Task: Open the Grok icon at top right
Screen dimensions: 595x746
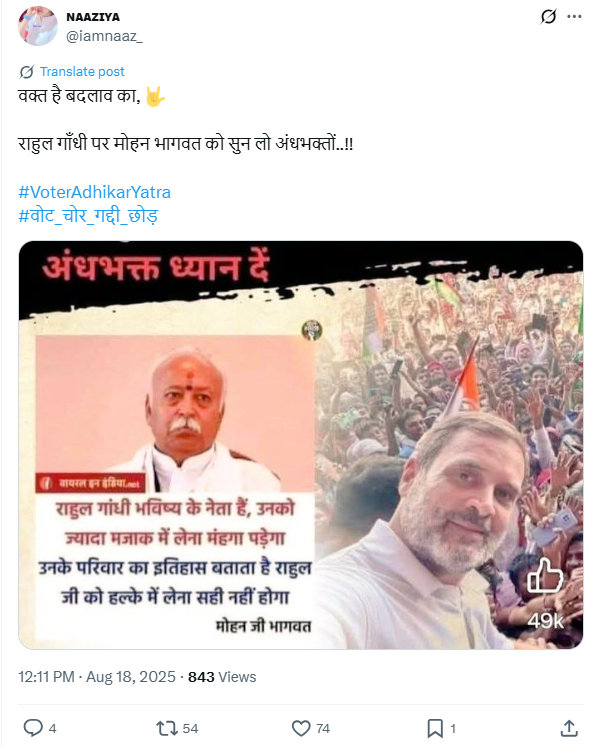Action: point(548,17)
